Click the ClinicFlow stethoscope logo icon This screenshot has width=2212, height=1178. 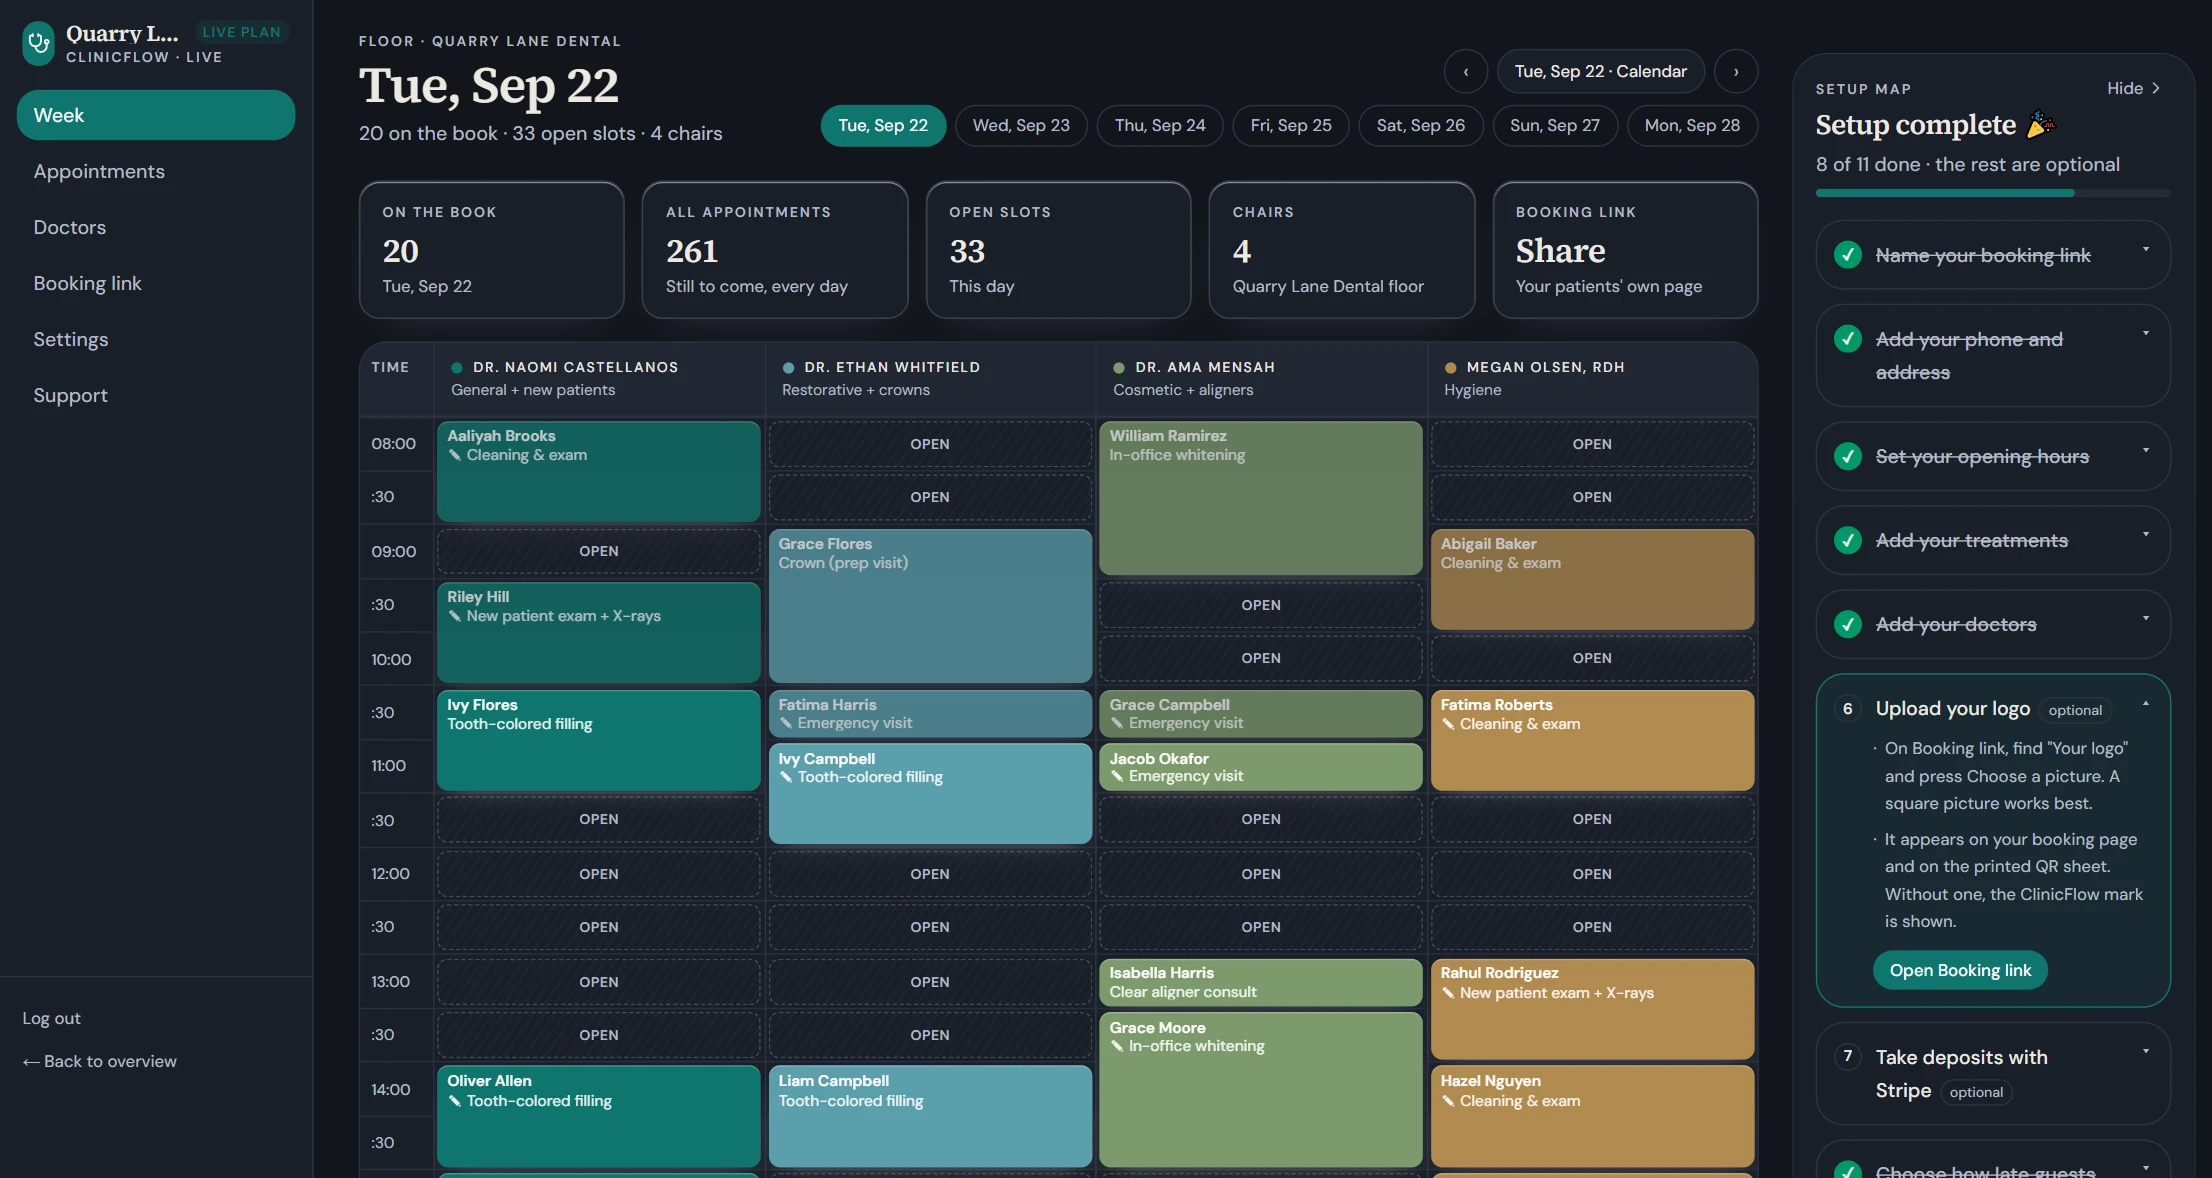[39, 43]
